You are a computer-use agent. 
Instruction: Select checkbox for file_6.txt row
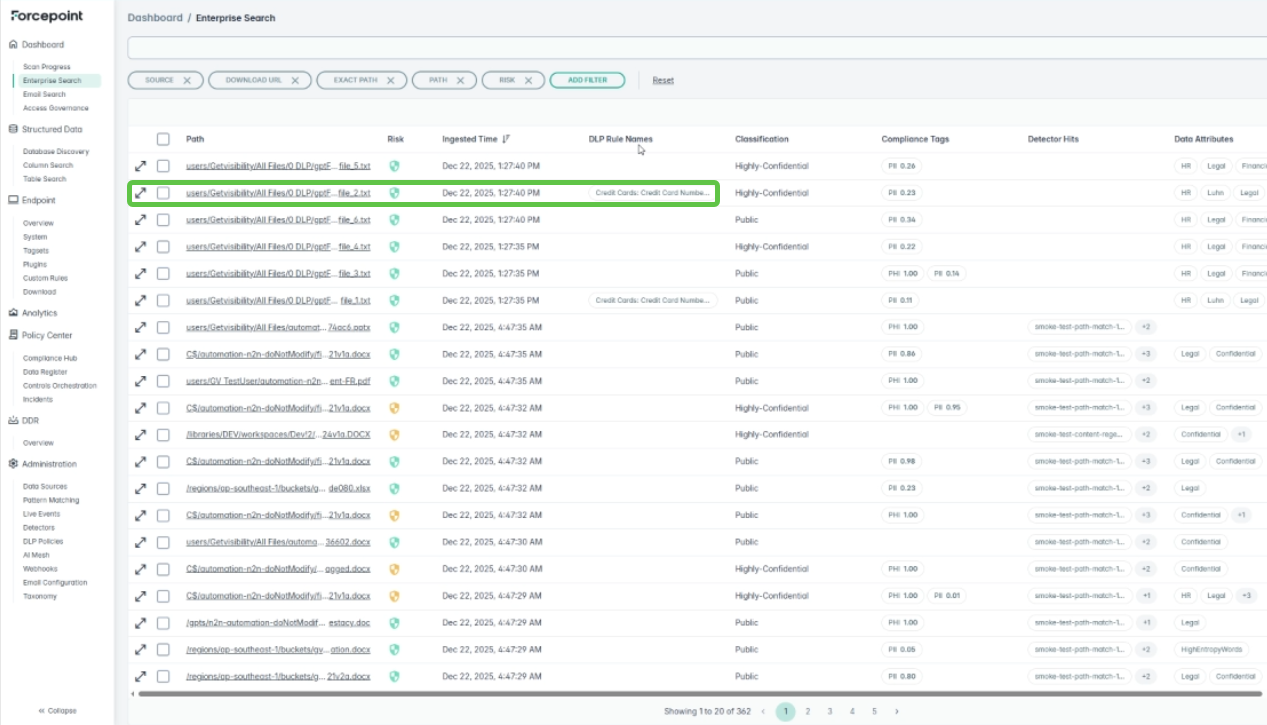[163, 220]
